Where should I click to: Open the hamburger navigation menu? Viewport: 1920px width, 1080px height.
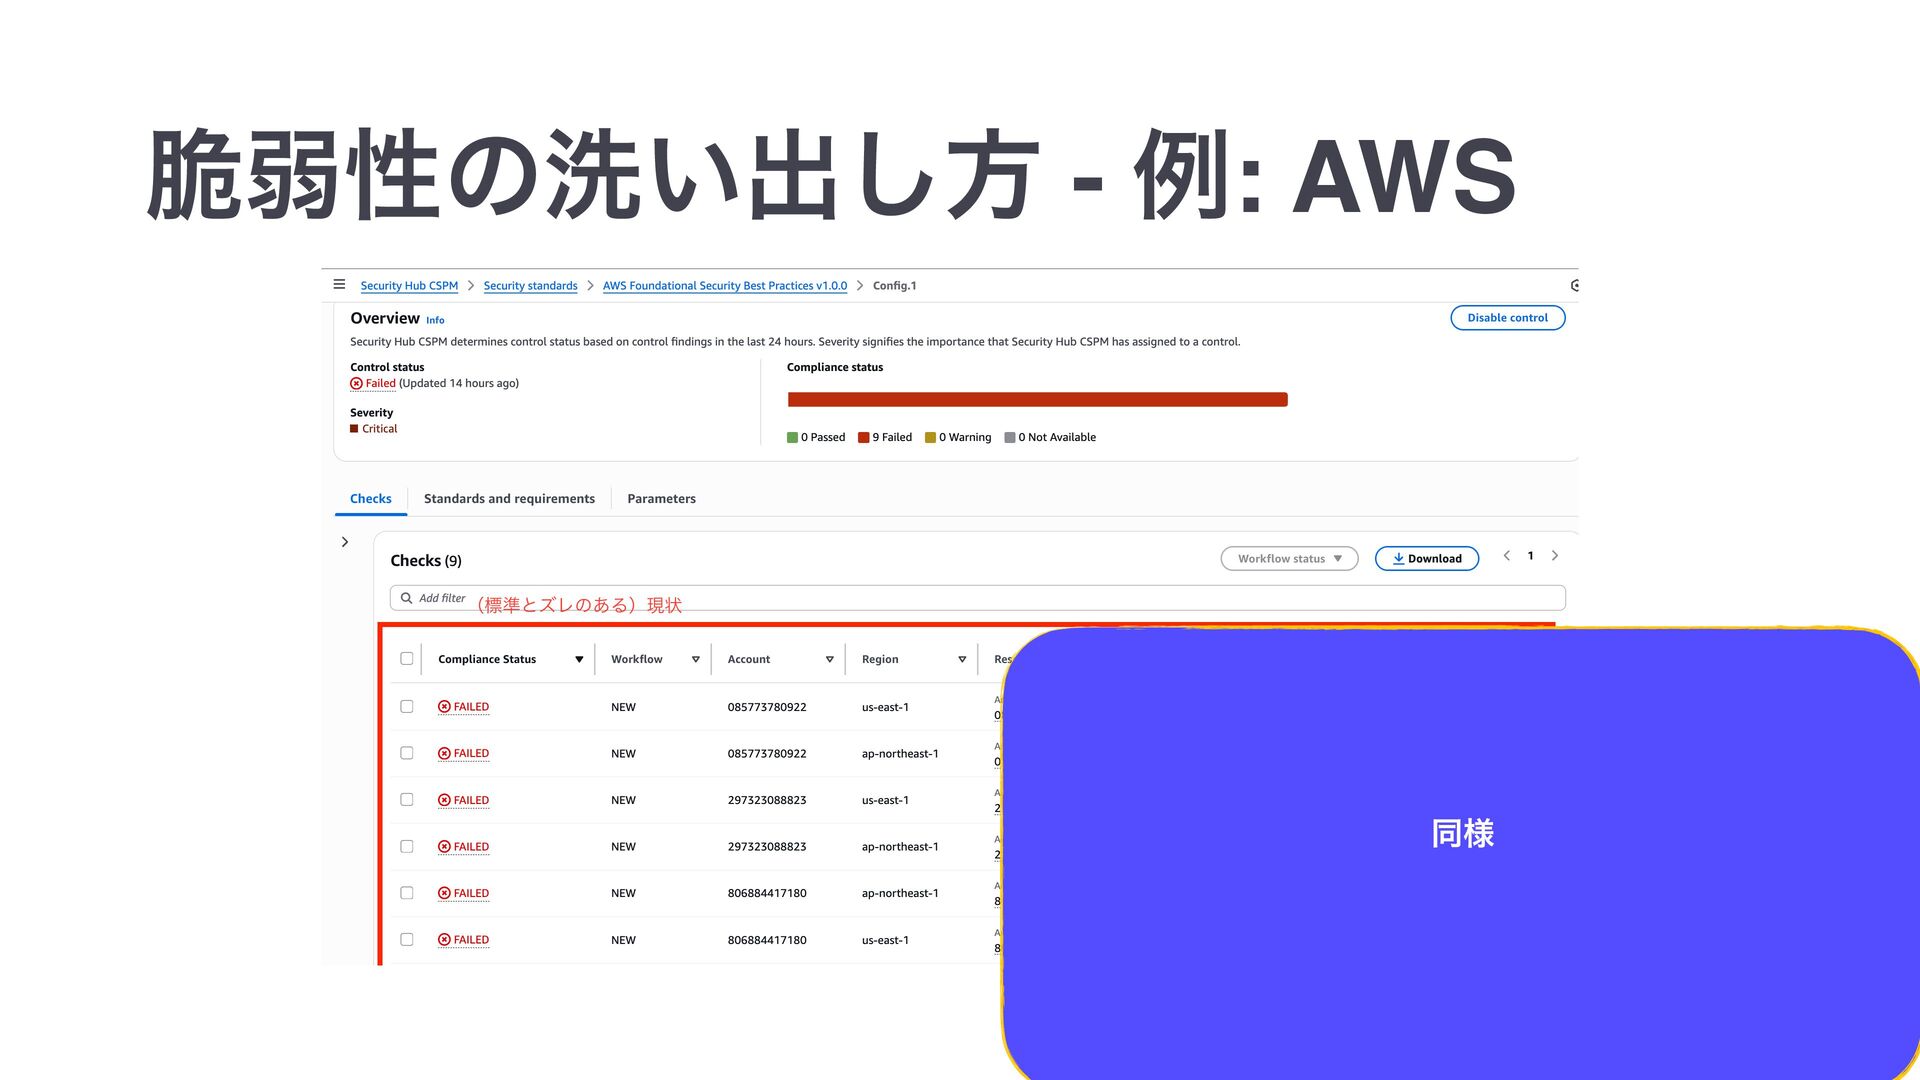339,285
